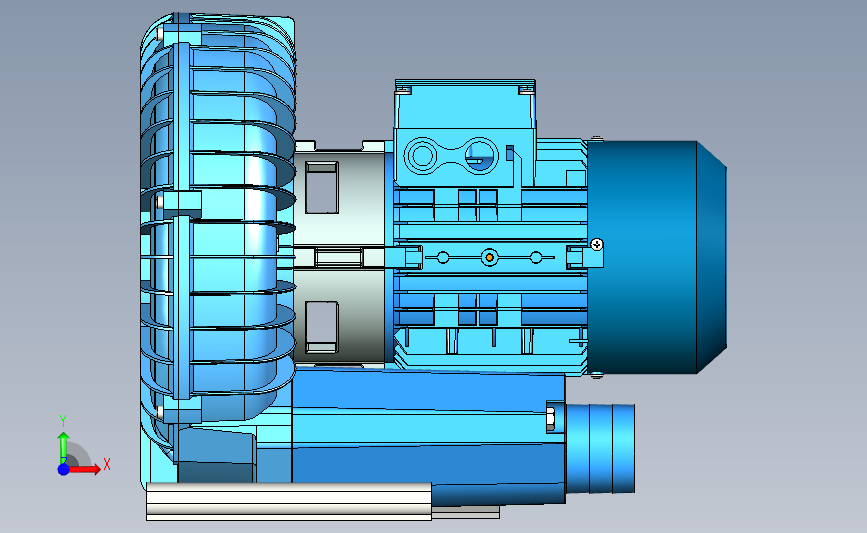Select the upper rectangular opening in the gray housing

click(x=321, y=187)
